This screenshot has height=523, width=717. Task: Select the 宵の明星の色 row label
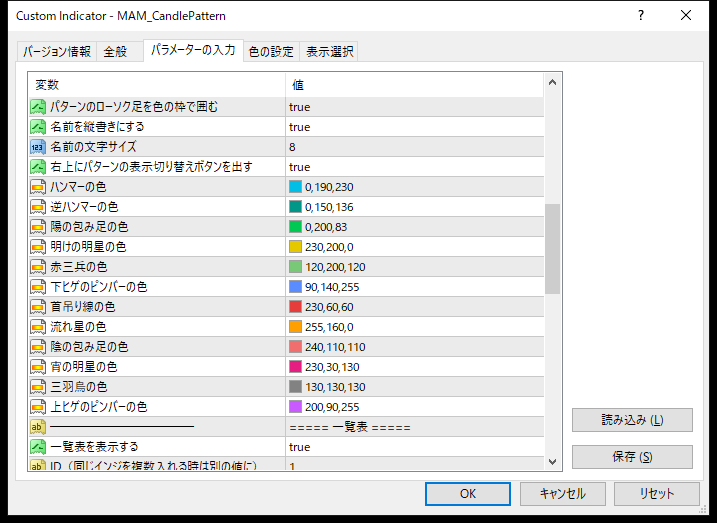click(84, 367)
